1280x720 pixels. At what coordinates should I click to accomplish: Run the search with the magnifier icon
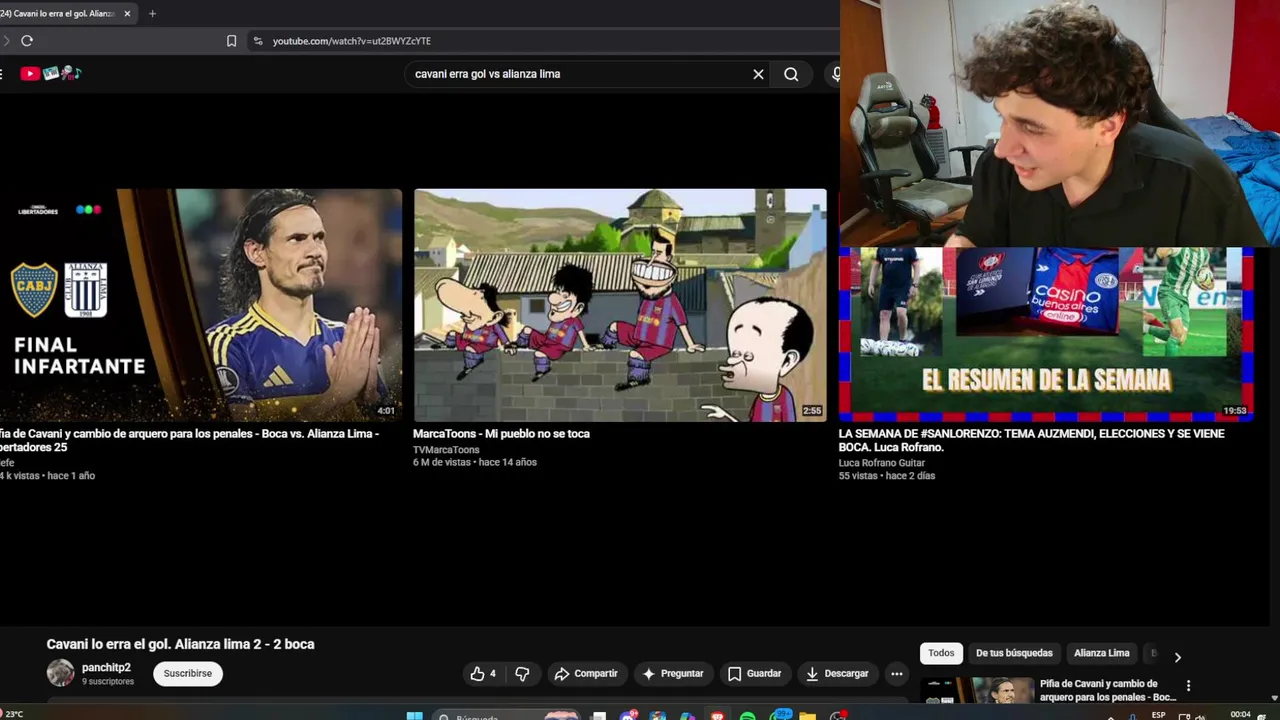(x=791, y=74)
